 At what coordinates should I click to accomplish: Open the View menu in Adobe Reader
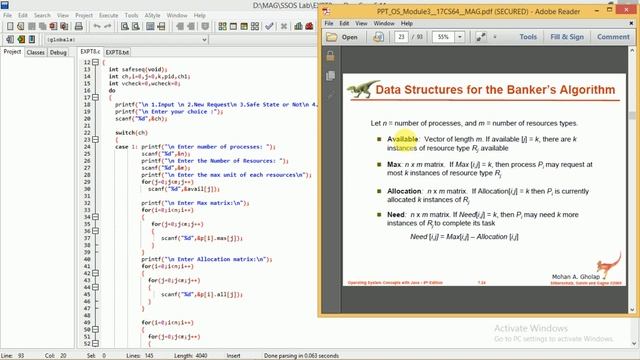click(x=361, y=23)
